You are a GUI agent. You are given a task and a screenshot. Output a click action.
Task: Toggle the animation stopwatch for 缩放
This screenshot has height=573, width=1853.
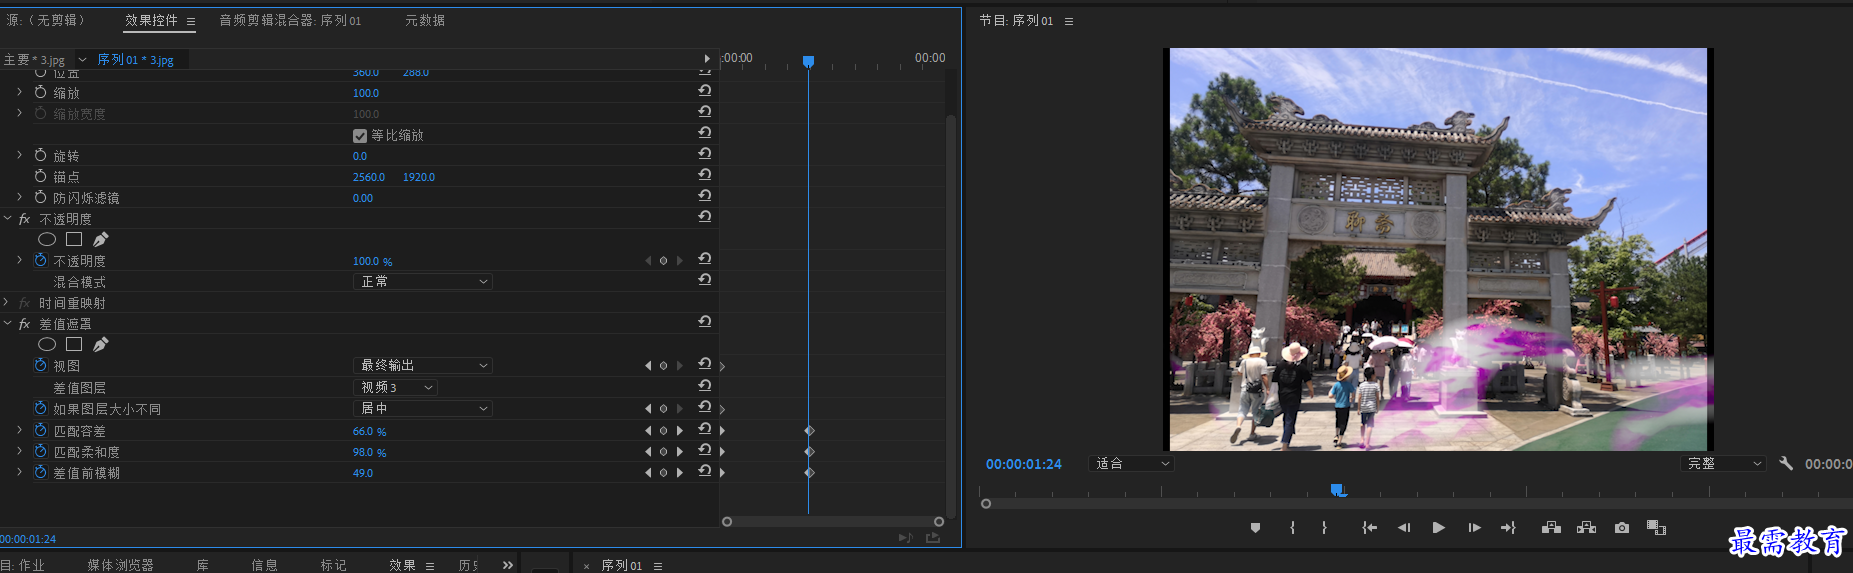click(x=40, y=92)
